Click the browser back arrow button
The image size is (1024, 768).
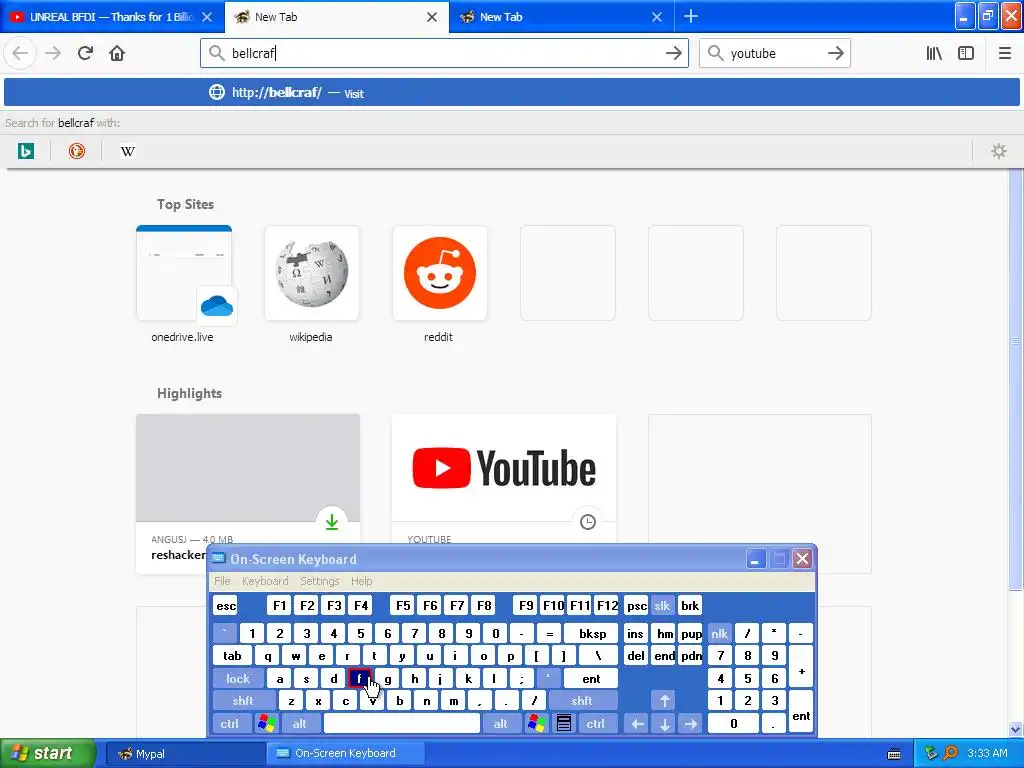[20, 54]
